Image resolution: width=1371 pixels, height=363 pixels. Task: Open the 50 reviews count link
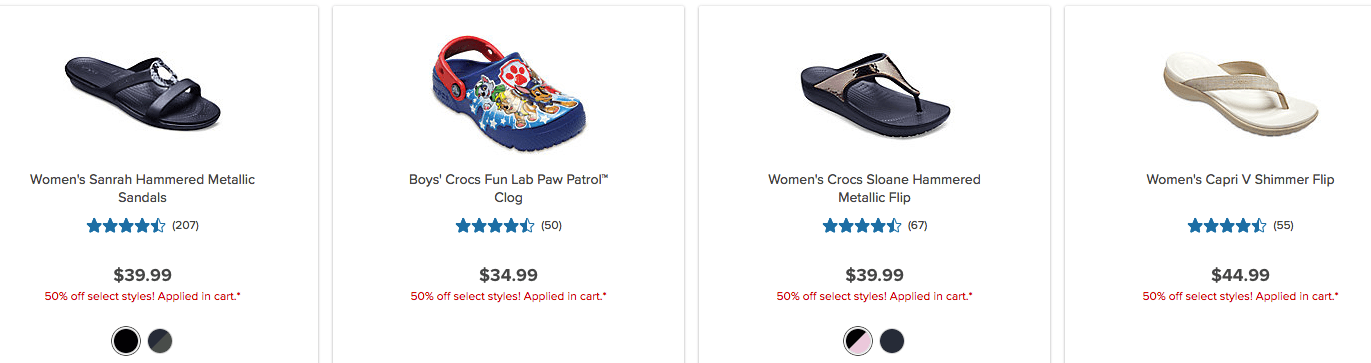[551, 225]
